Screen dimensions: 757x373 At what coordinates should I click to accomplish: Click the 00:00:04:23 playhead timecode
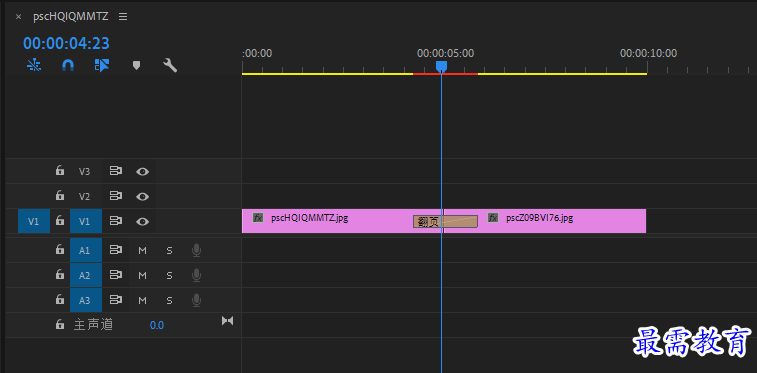[x=66, y=43]
